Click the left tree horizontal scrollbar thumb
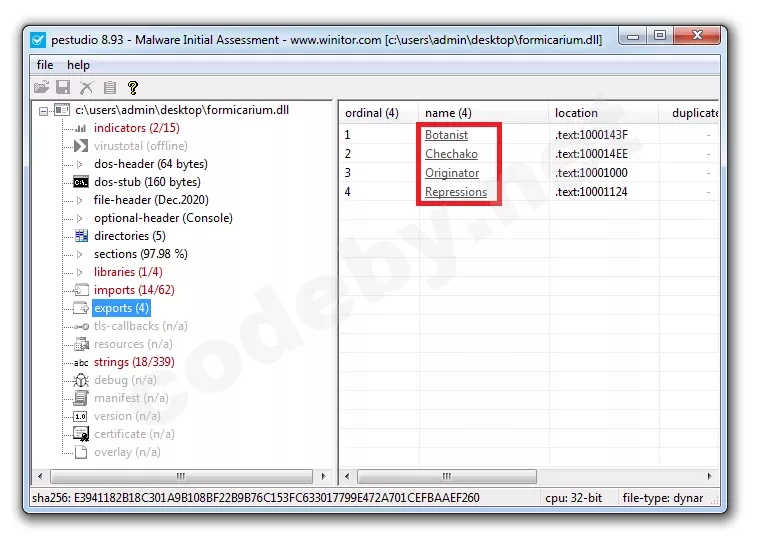Screen dimensions: 767x538 [x=181, y=476]
